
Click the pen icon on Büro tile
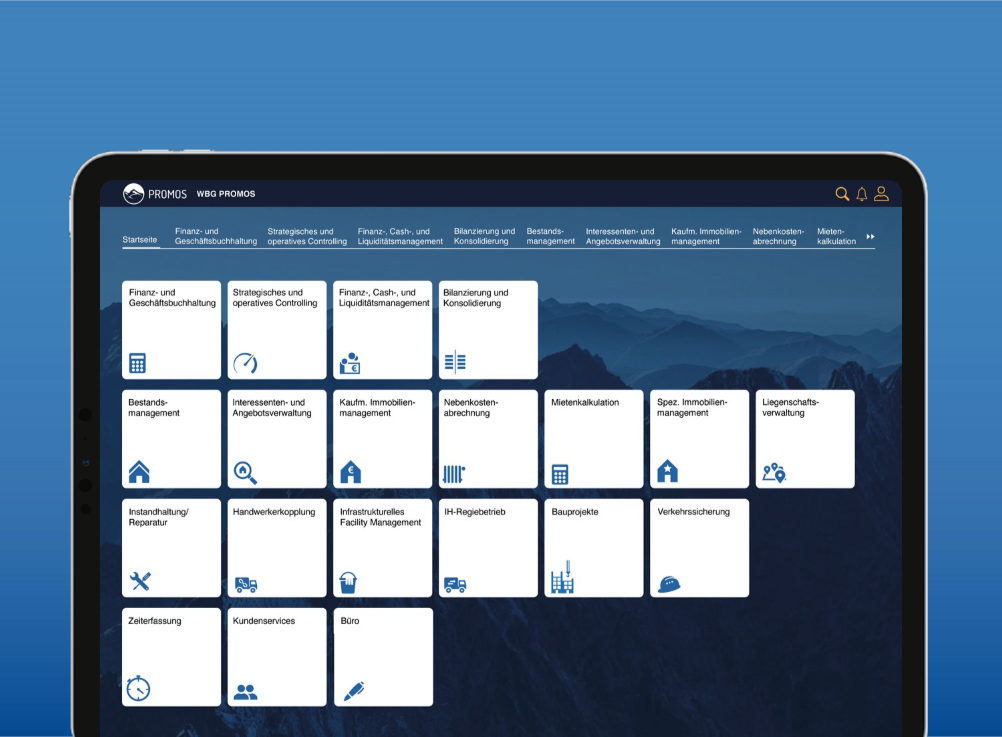pos(352,690)
